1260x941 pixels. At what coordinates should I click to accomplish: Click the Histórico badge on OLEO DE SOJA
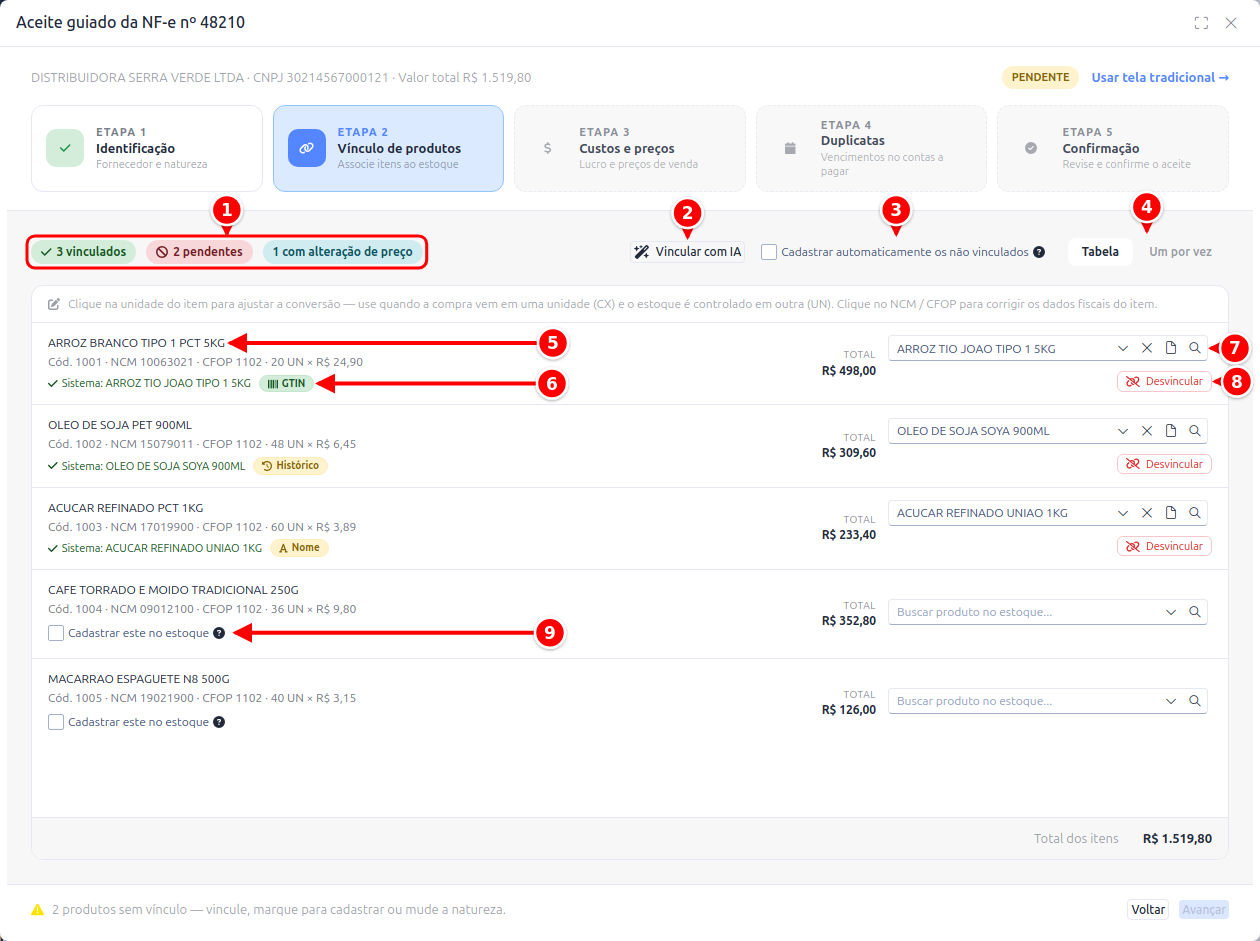[x=290, y=465]
